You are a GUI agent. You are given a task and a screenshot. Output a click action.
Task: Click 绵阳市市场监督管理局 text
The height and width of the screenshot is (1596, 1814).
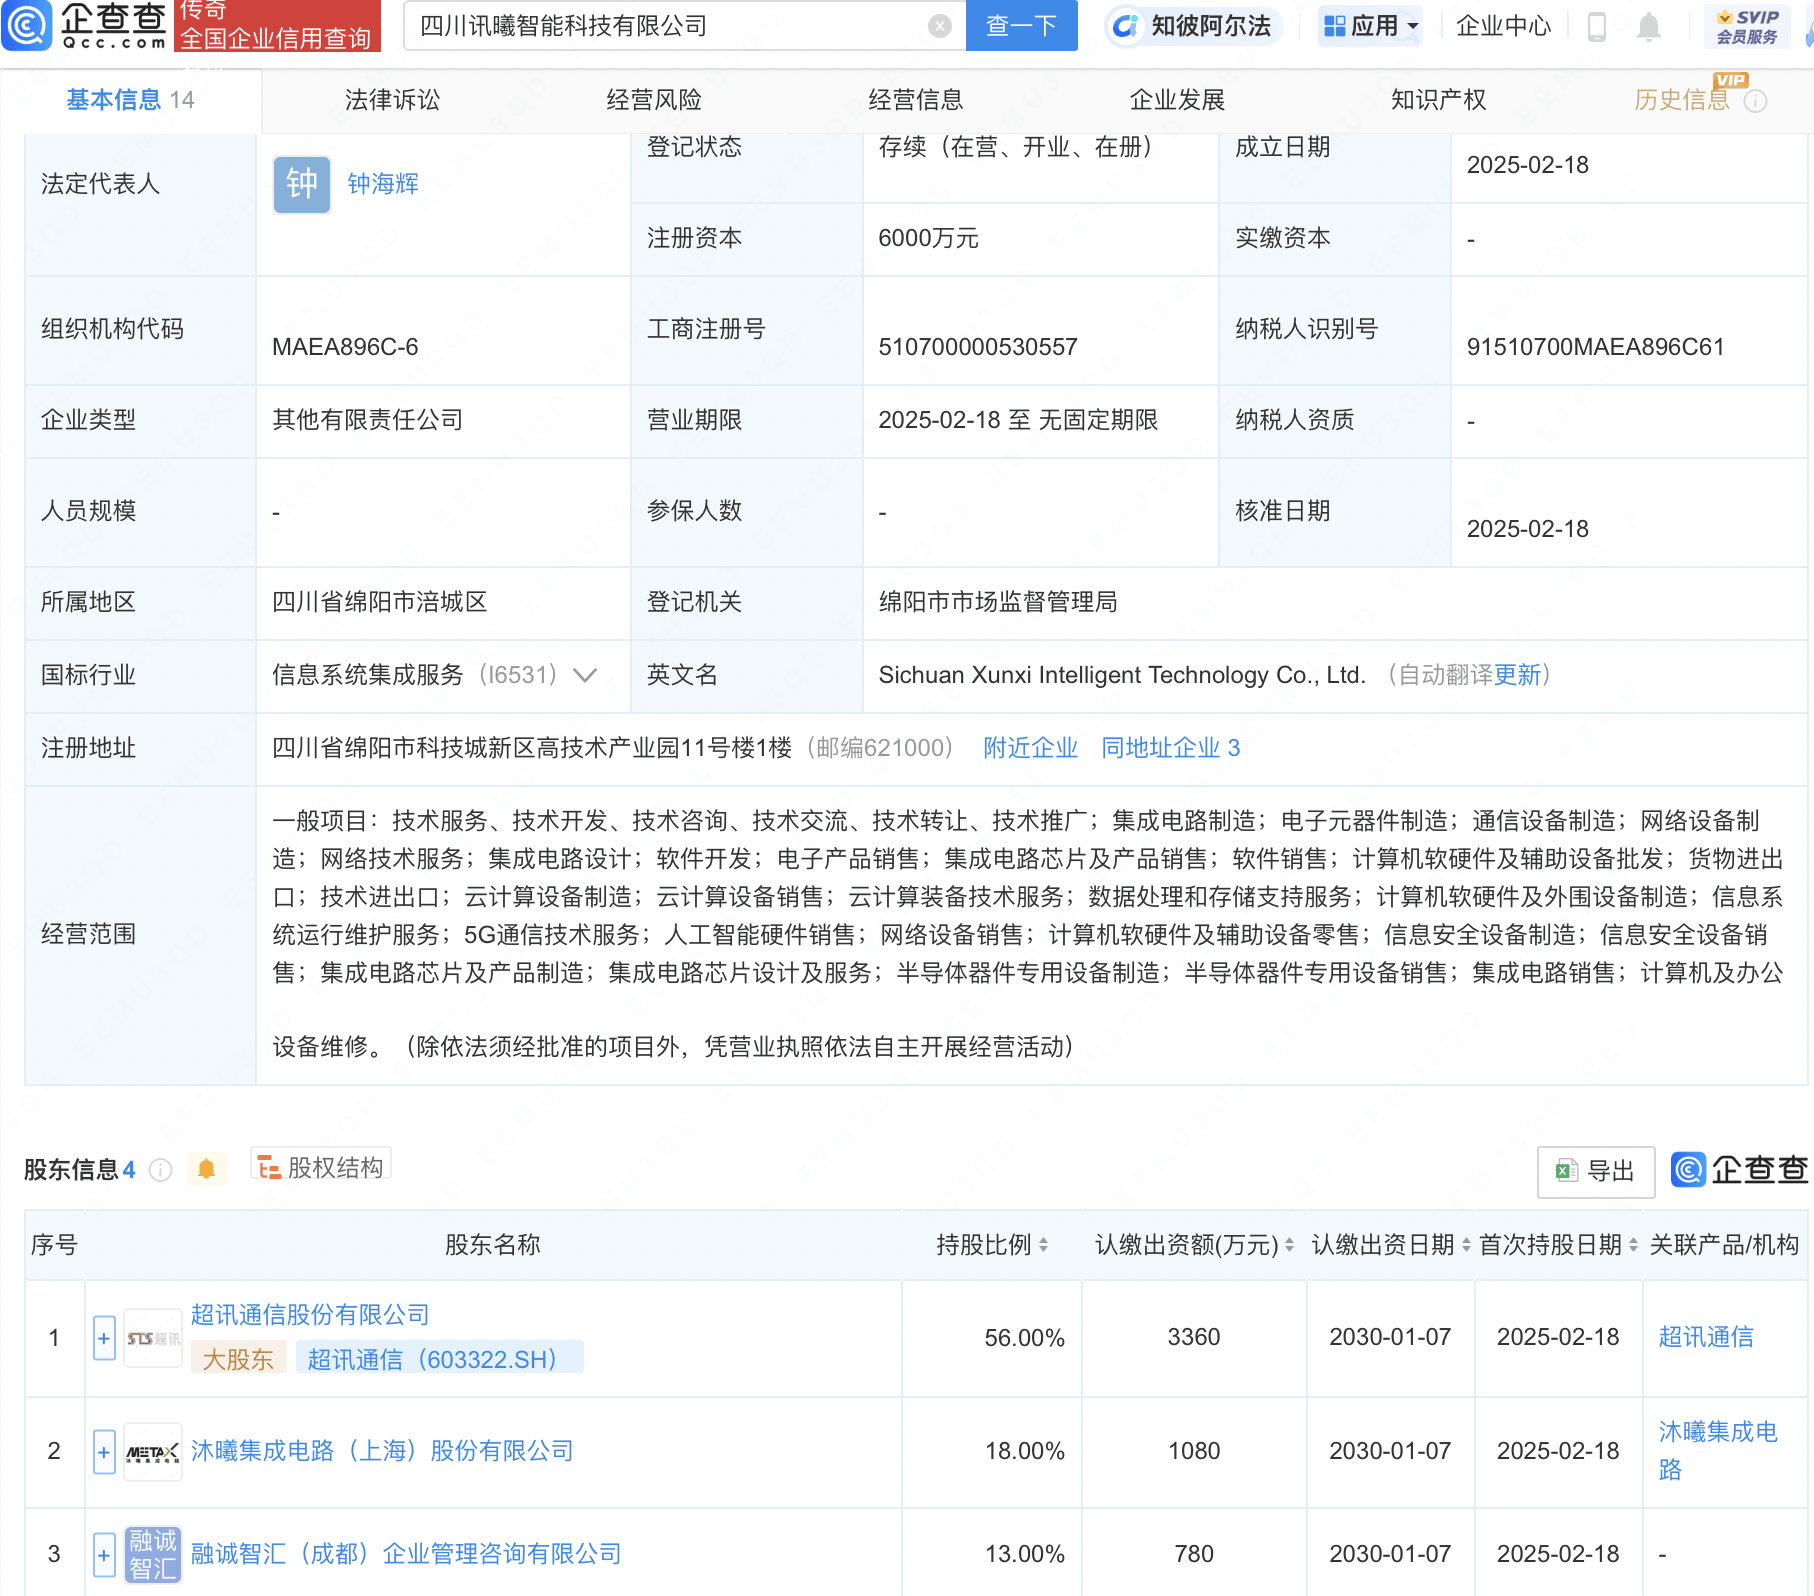[998, 602]
